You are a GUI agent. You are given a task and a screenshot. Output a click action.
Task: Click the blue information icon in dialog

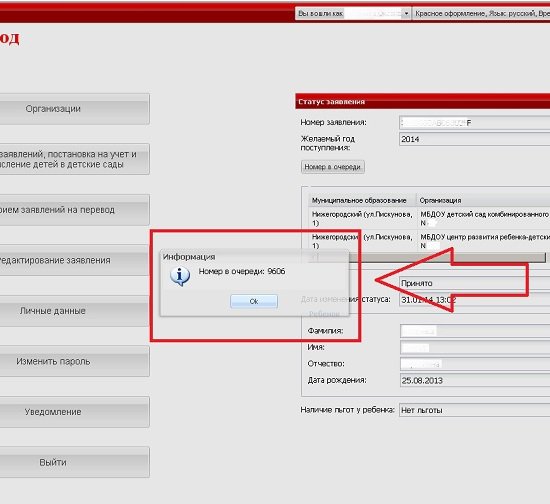click(x=180, y=276)
